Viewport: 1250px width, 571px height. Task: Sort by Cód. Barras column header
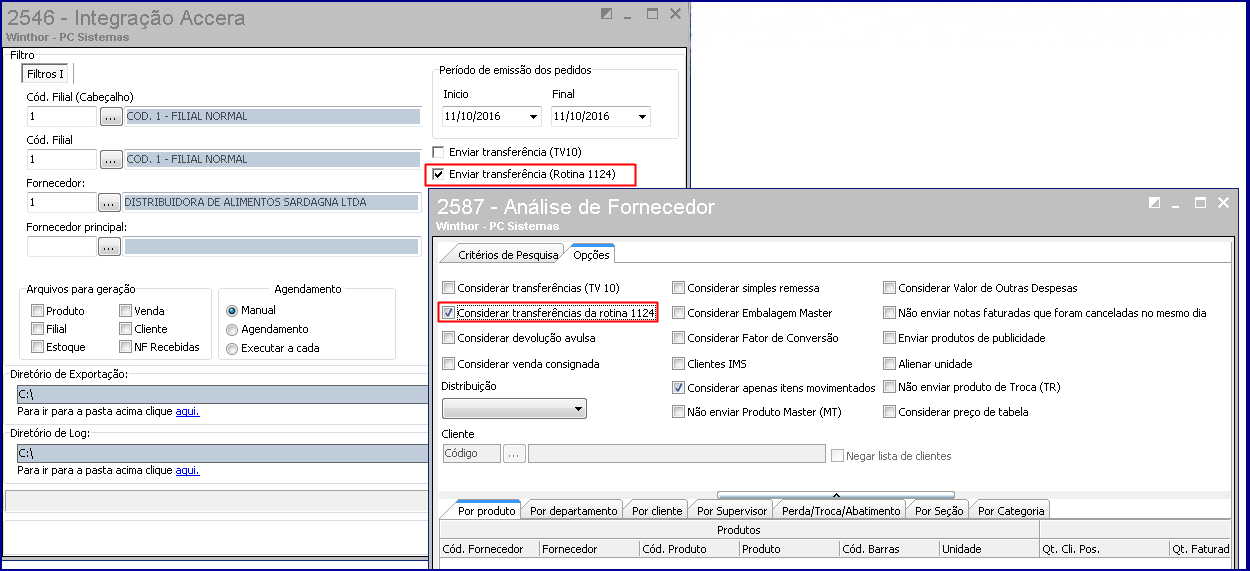[889, 549]
